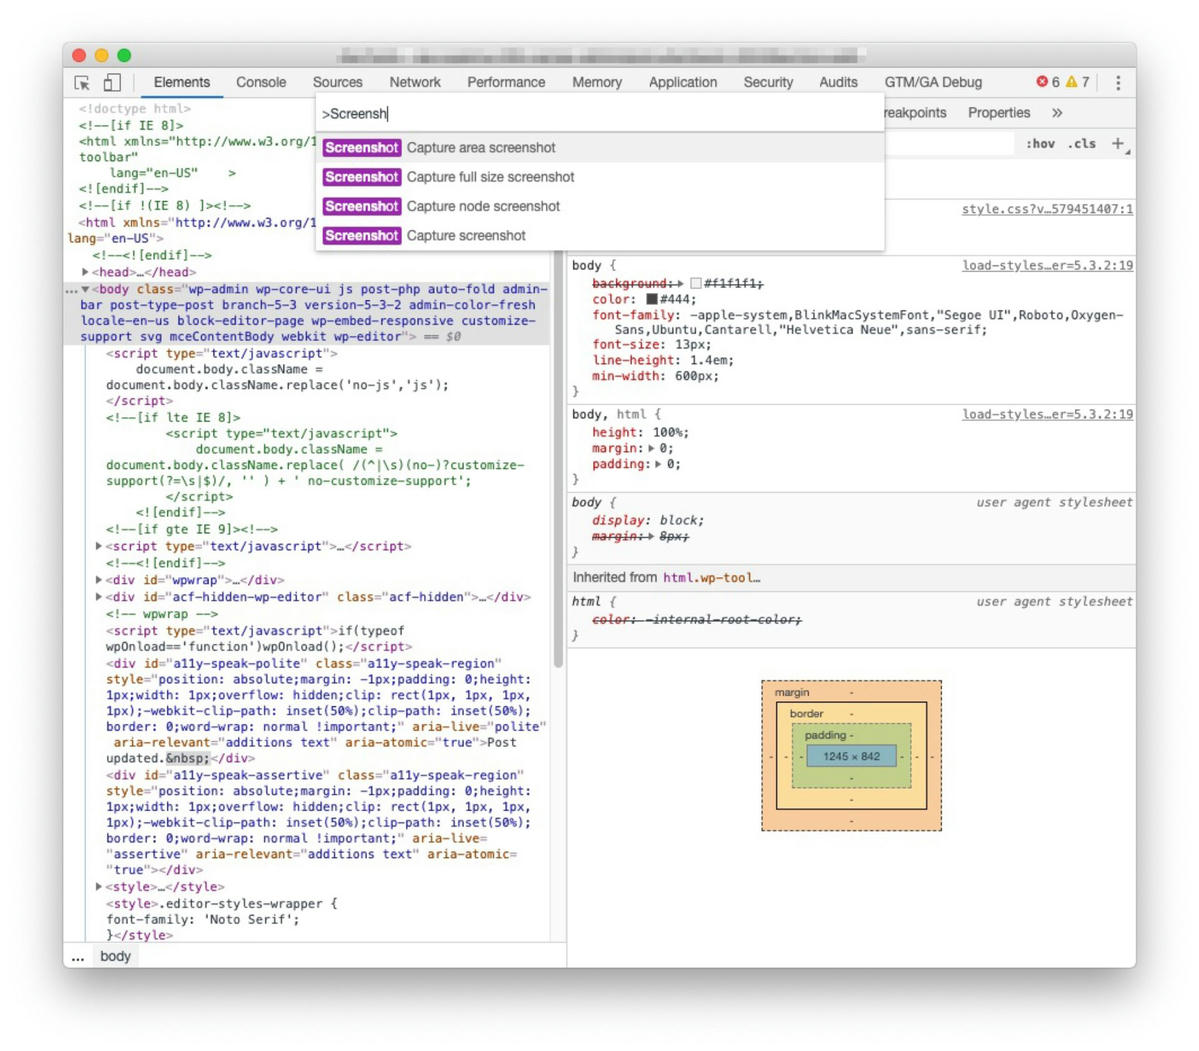The image size is (1199, 1051).
Task: Open the Application tab
Action: point(683,83)
